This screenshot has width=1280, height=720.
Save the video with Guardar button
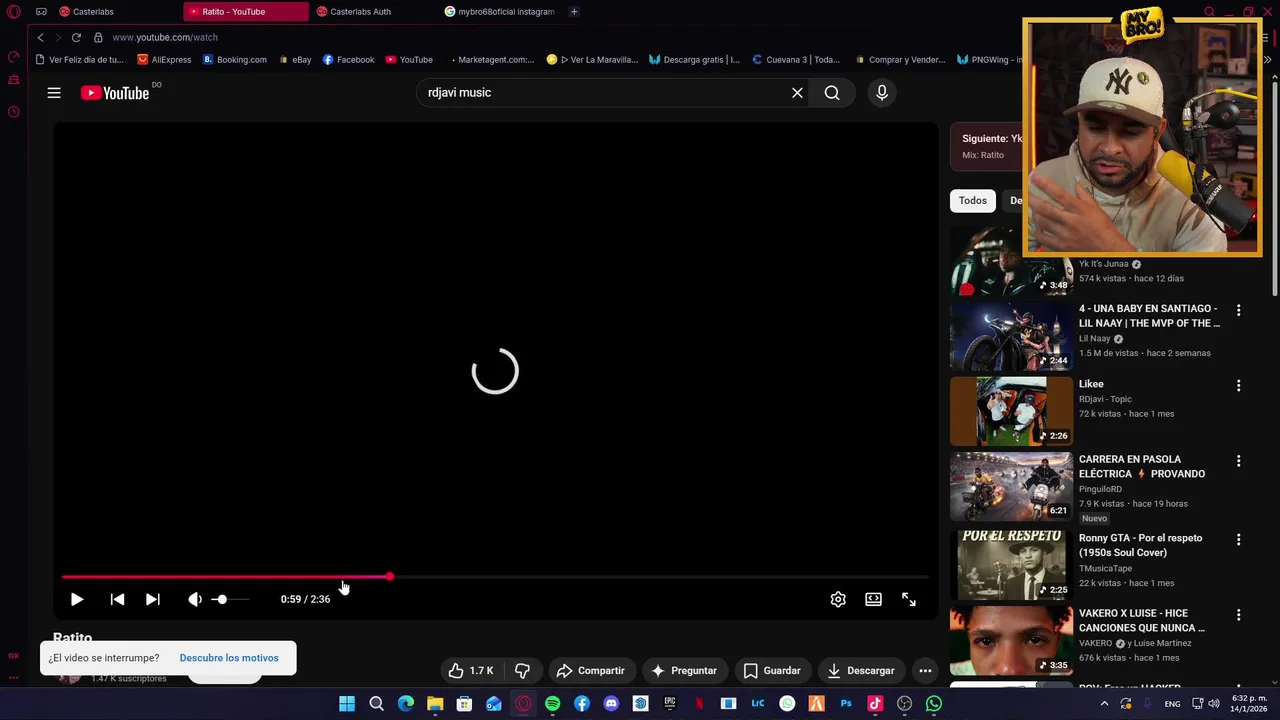(x=771, y=671)
